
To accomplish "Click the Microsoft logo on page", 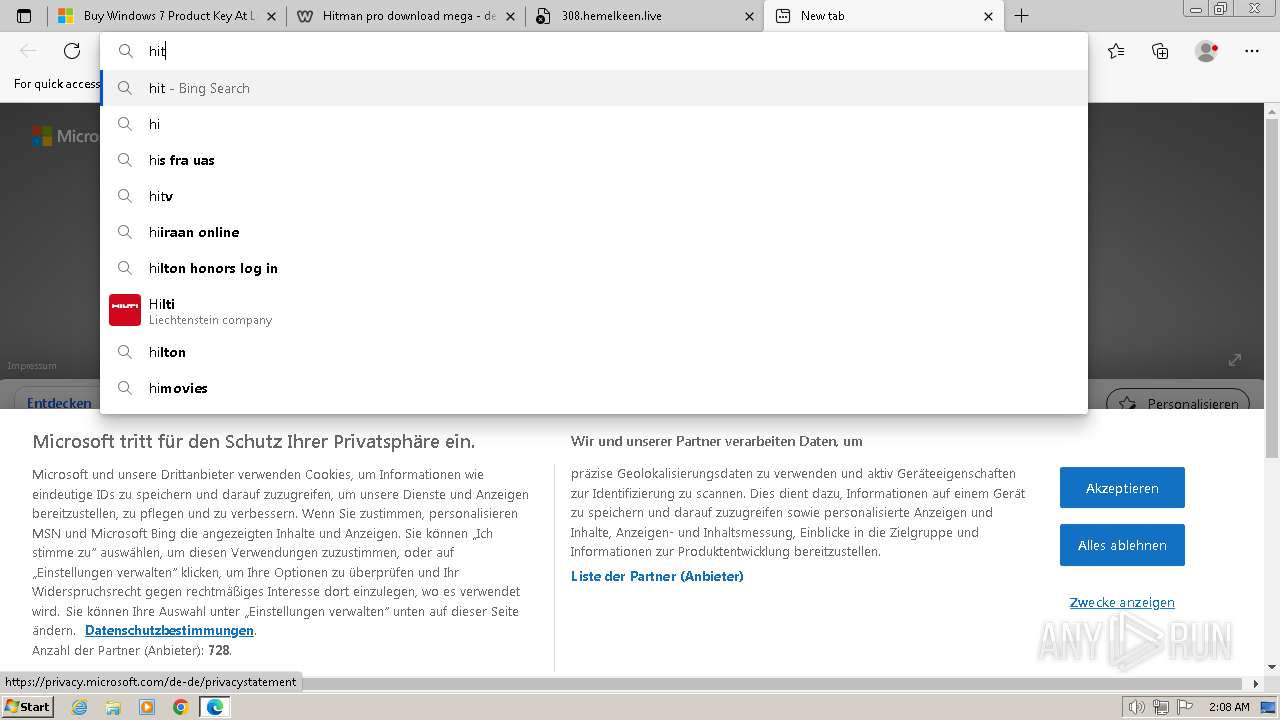I will [x=63, y=136].
